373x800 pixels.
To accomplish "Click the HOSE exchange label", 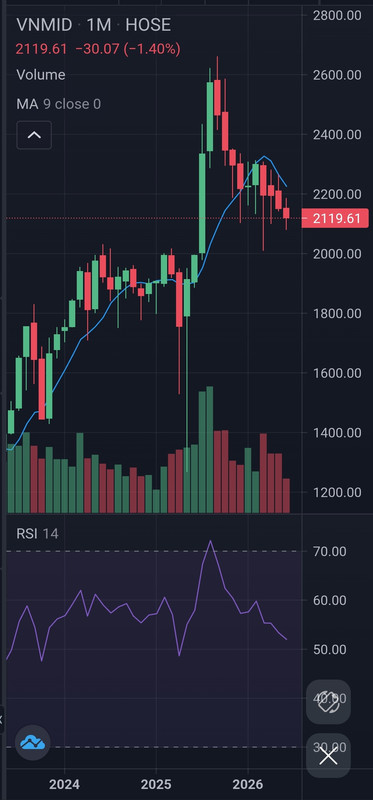I will tap(148, 25).
